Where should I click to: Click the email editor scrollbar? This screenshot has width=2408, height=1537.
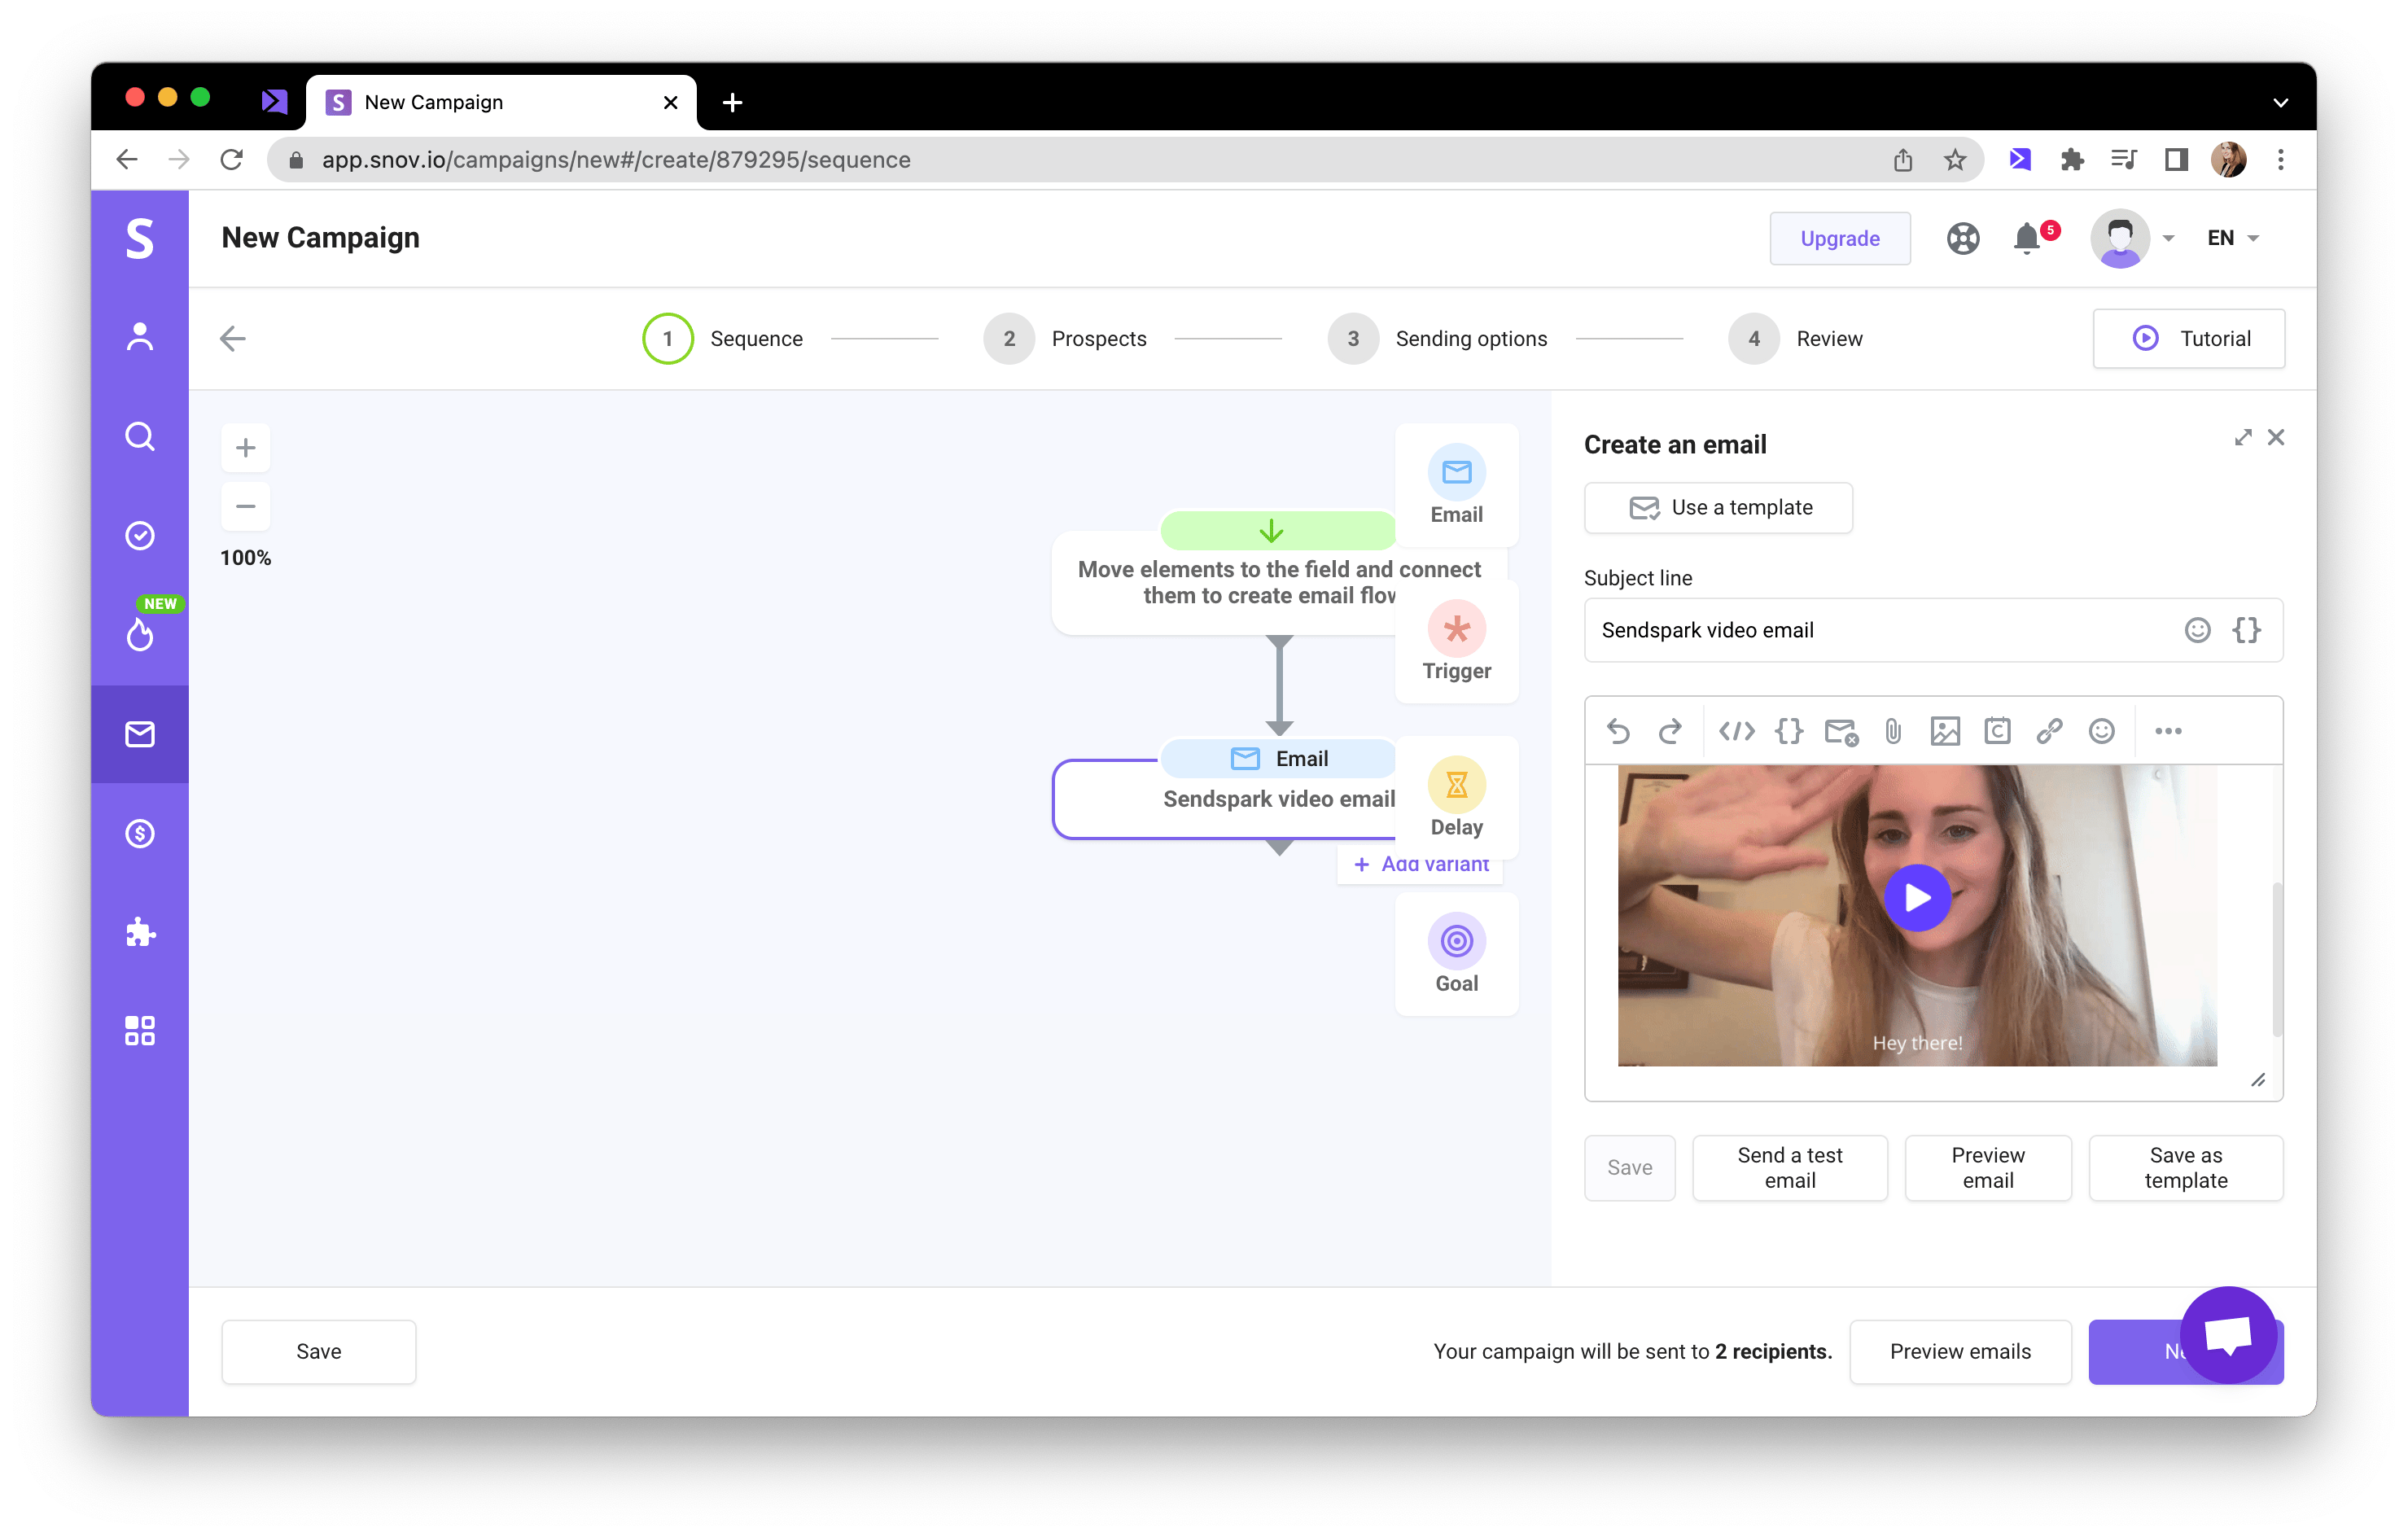[2277, 960]
